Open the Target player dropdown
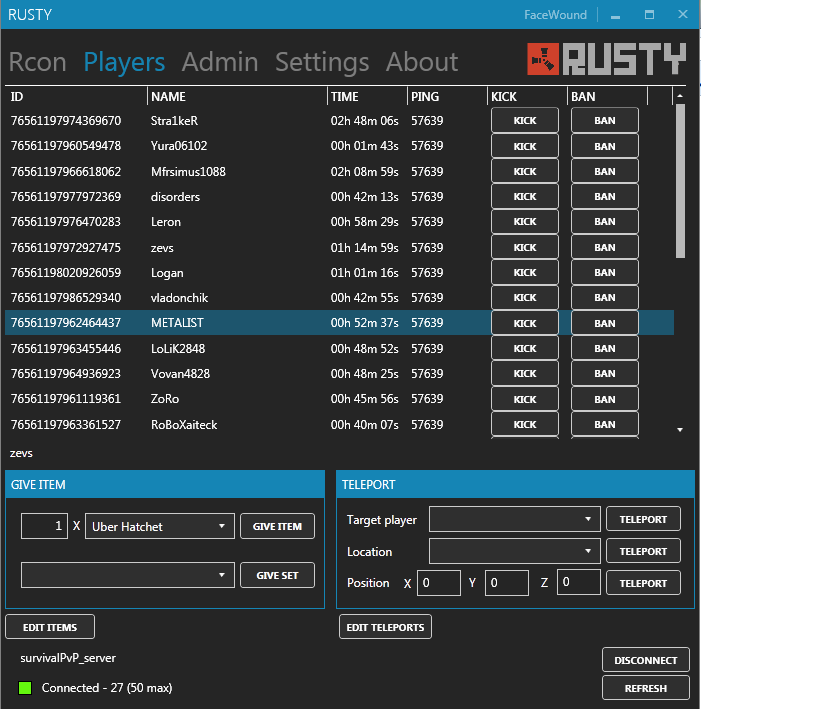The width and height of the screenshot is (816, 709). tap(515, 519)
